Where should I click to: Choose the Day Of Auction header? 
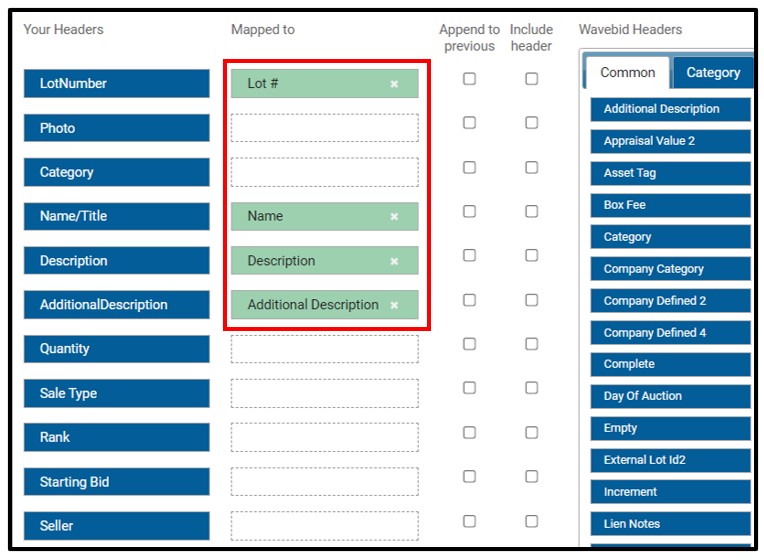click(670, 396)
